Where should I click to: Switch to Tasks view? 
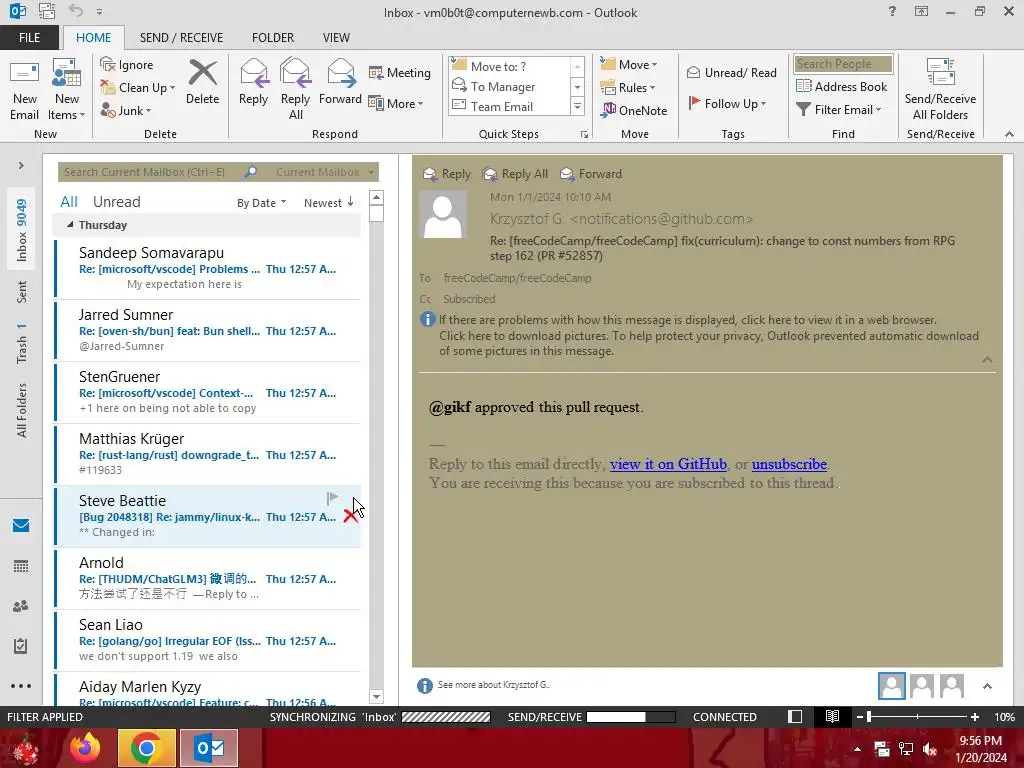(21, 646)
